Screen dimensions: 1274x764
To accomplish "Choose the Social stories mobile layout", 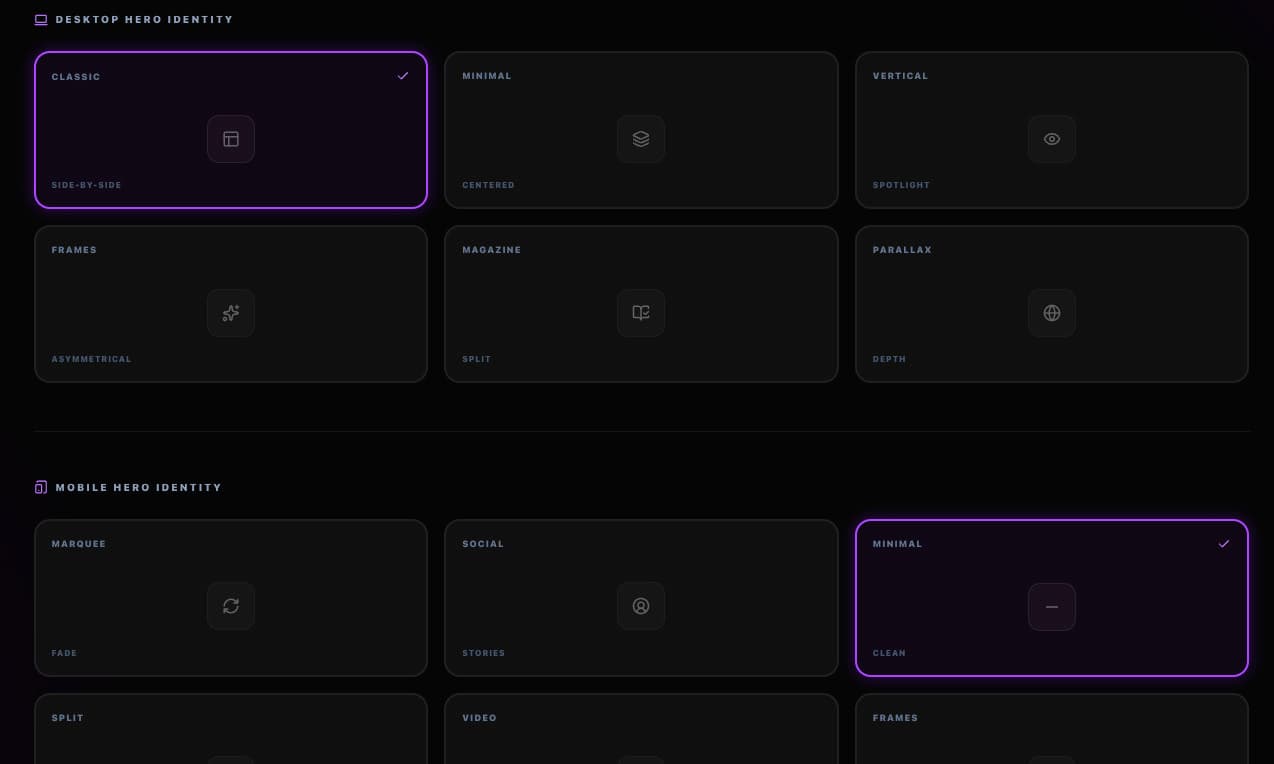I will click(641, 598).
